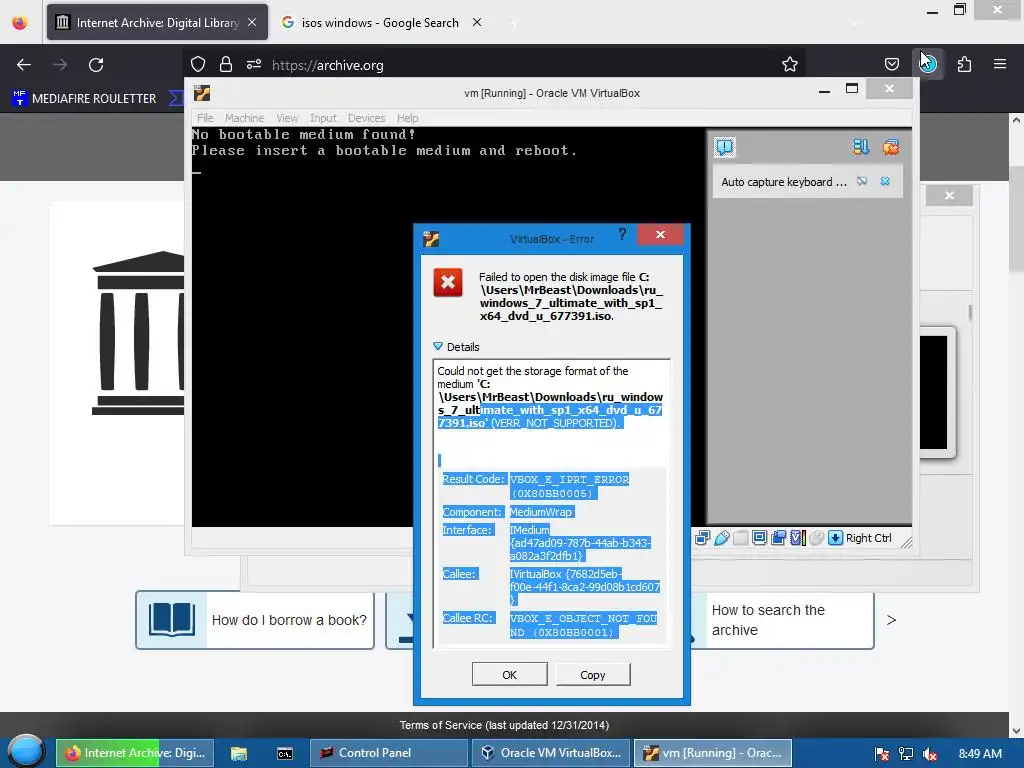Click the Windows Start orb
The height and width of the screenshot is (768, 1024).
[25, 752]
